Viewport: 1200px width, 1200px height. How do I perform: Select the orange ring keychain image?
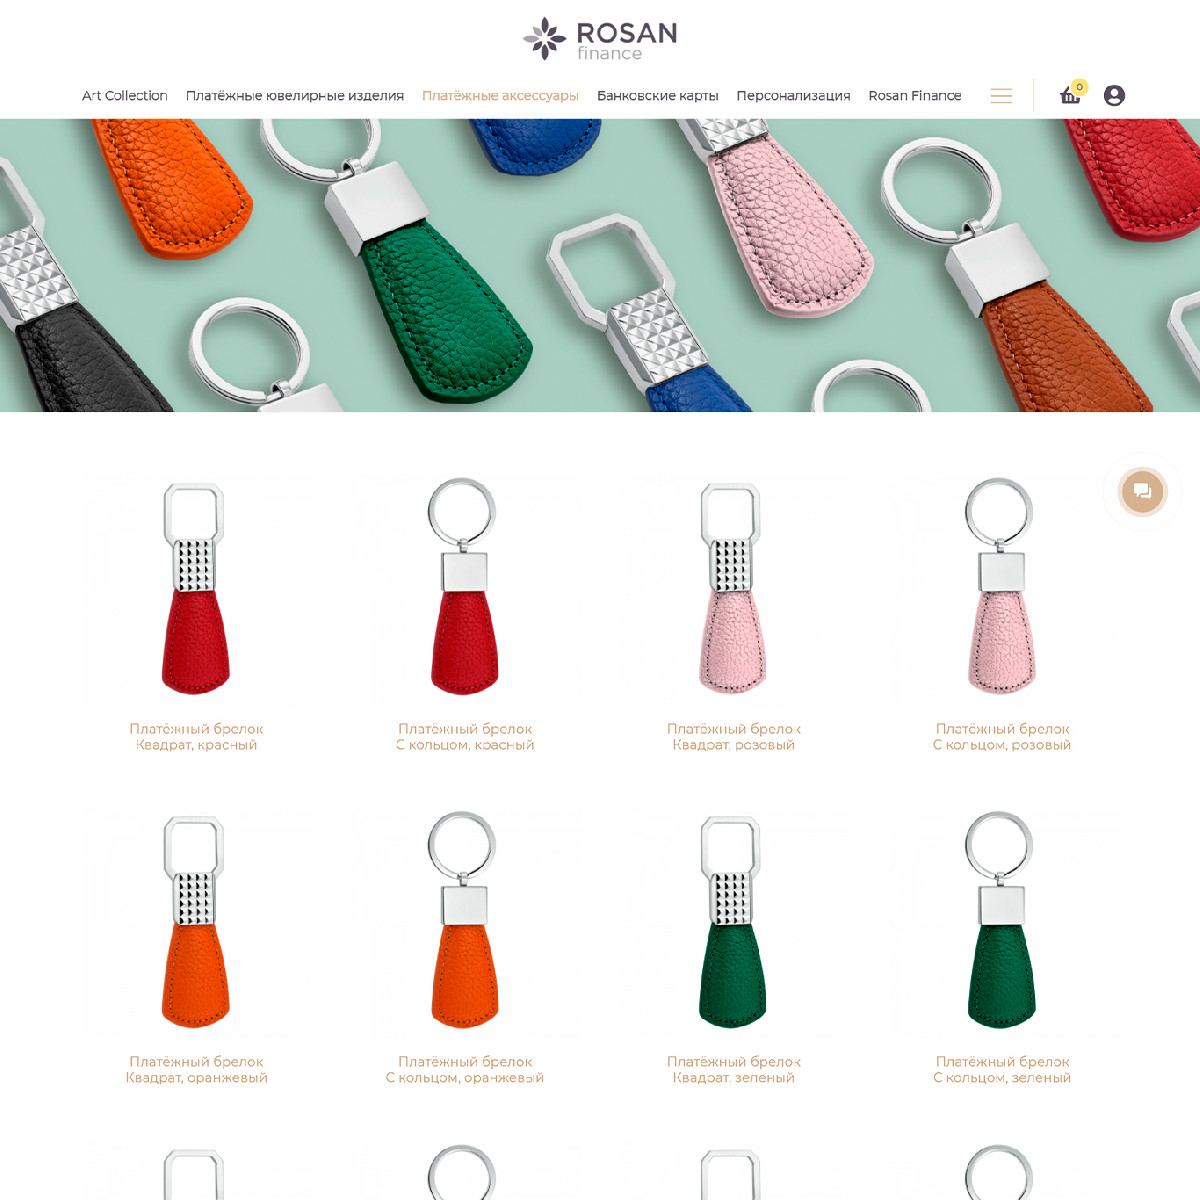(x=465, y=921)
